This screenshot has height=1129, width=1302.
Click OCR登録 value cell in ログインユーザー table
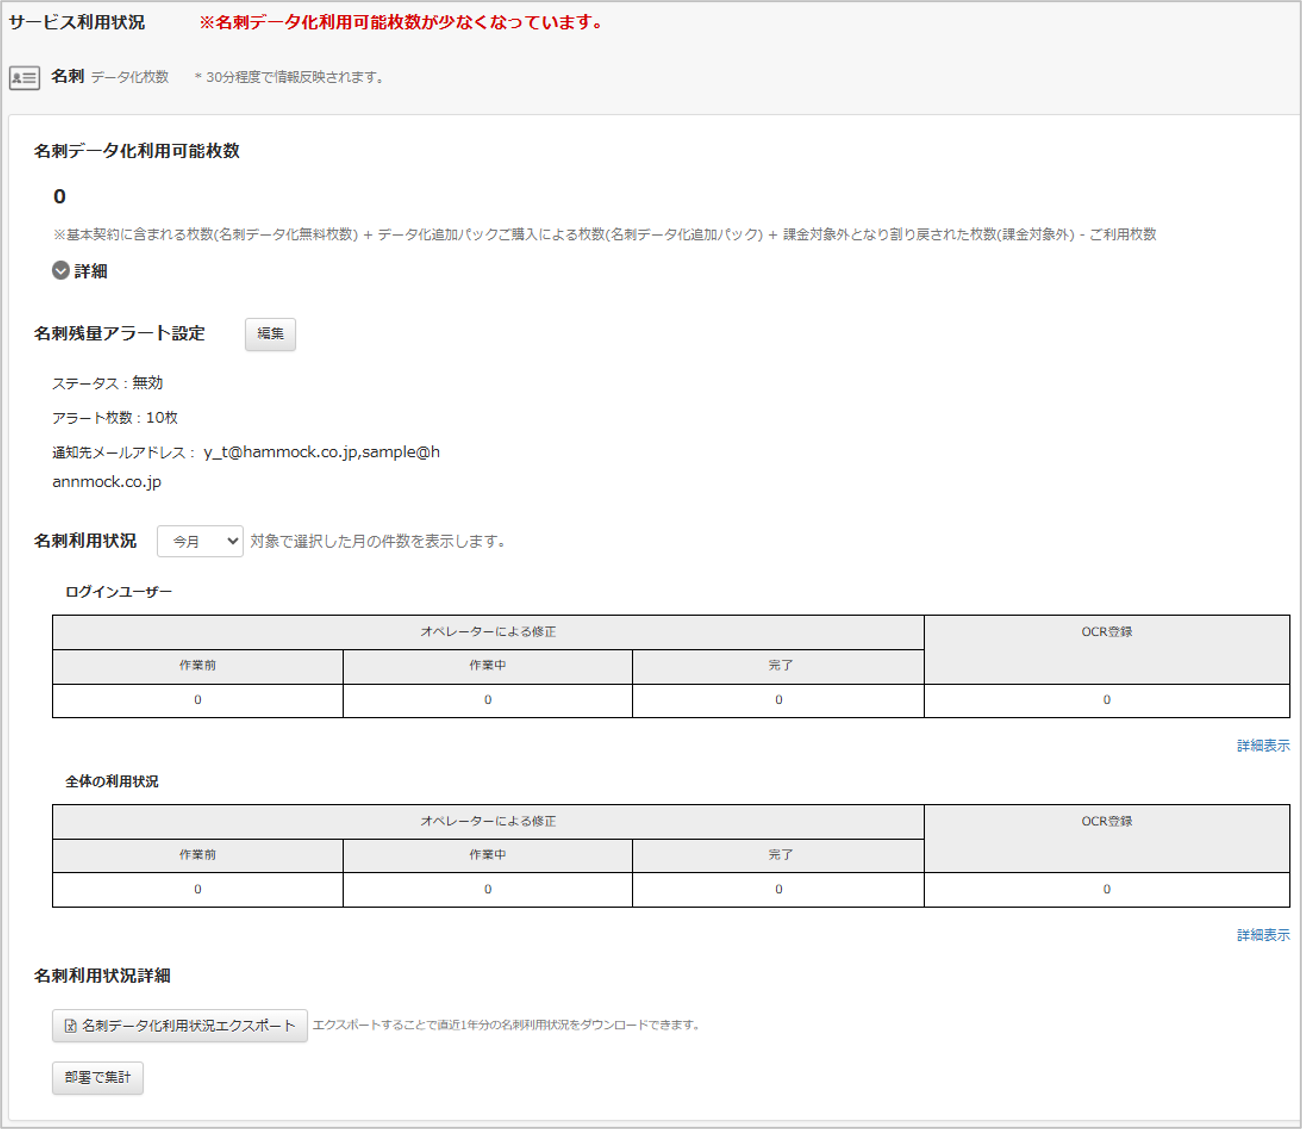[1107, 700]
